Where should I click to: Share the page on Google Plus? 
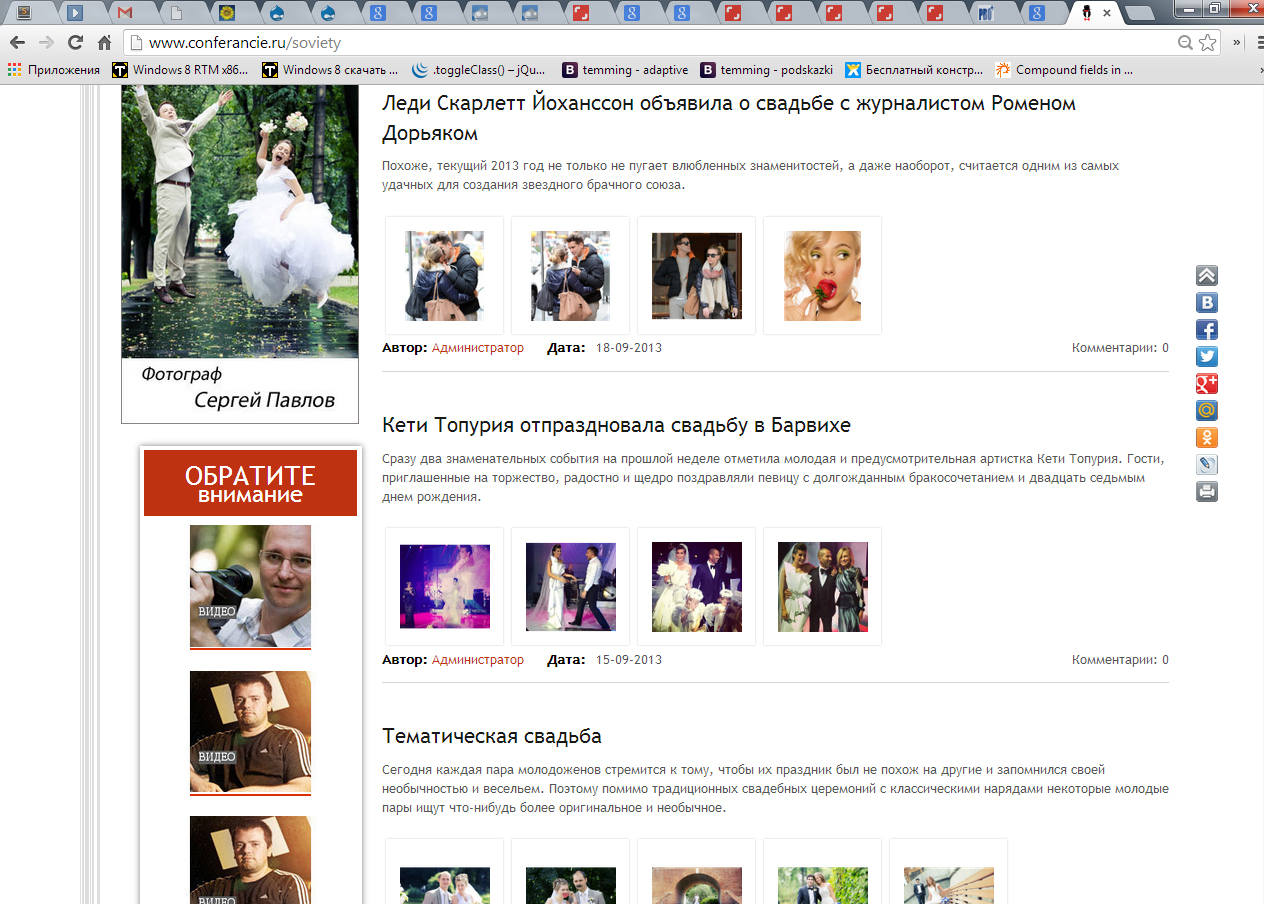pos(1207,384)
